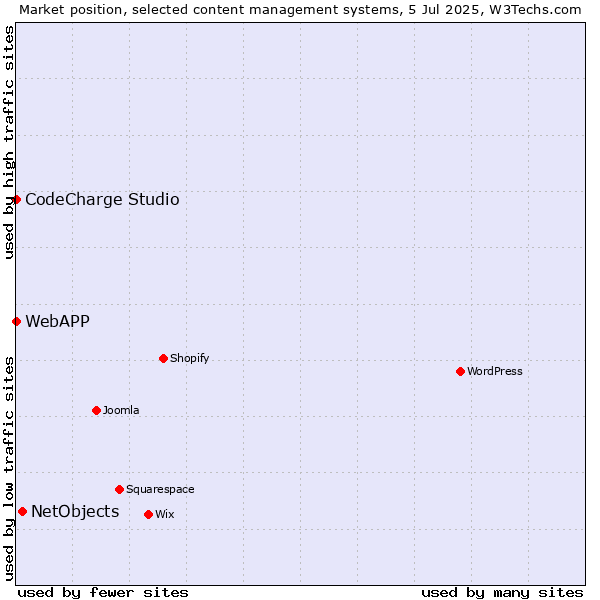The width and height of the screenshot is (600, 600).
Task: Select the 'NetObjects' label text
Action: pyautogui.click(x=75, y=512)
